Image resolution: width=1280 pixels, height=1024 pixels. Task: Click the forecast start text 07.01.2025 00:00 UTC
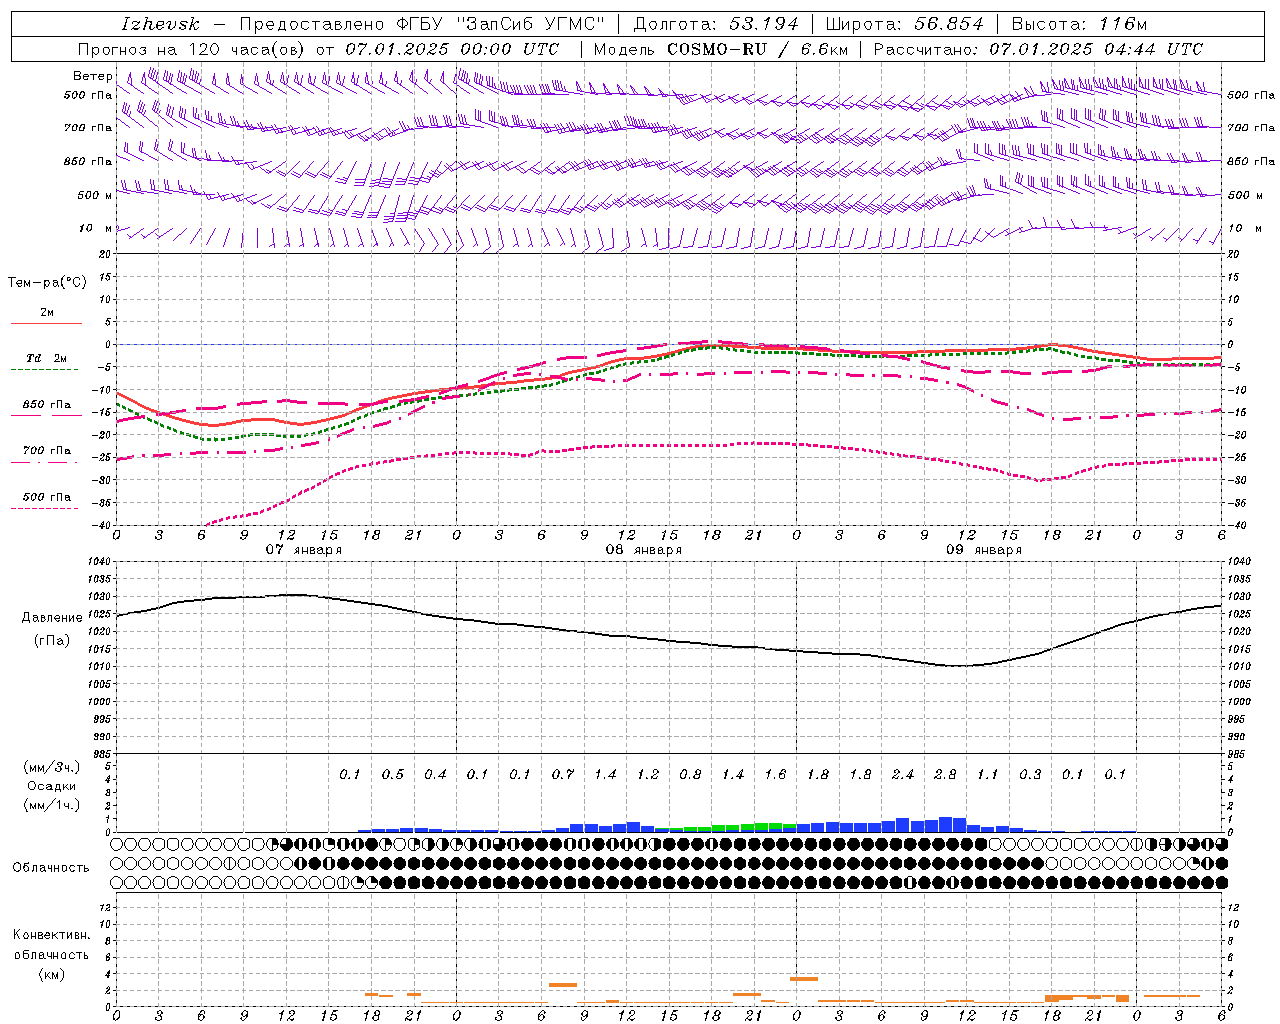point(452,49)
